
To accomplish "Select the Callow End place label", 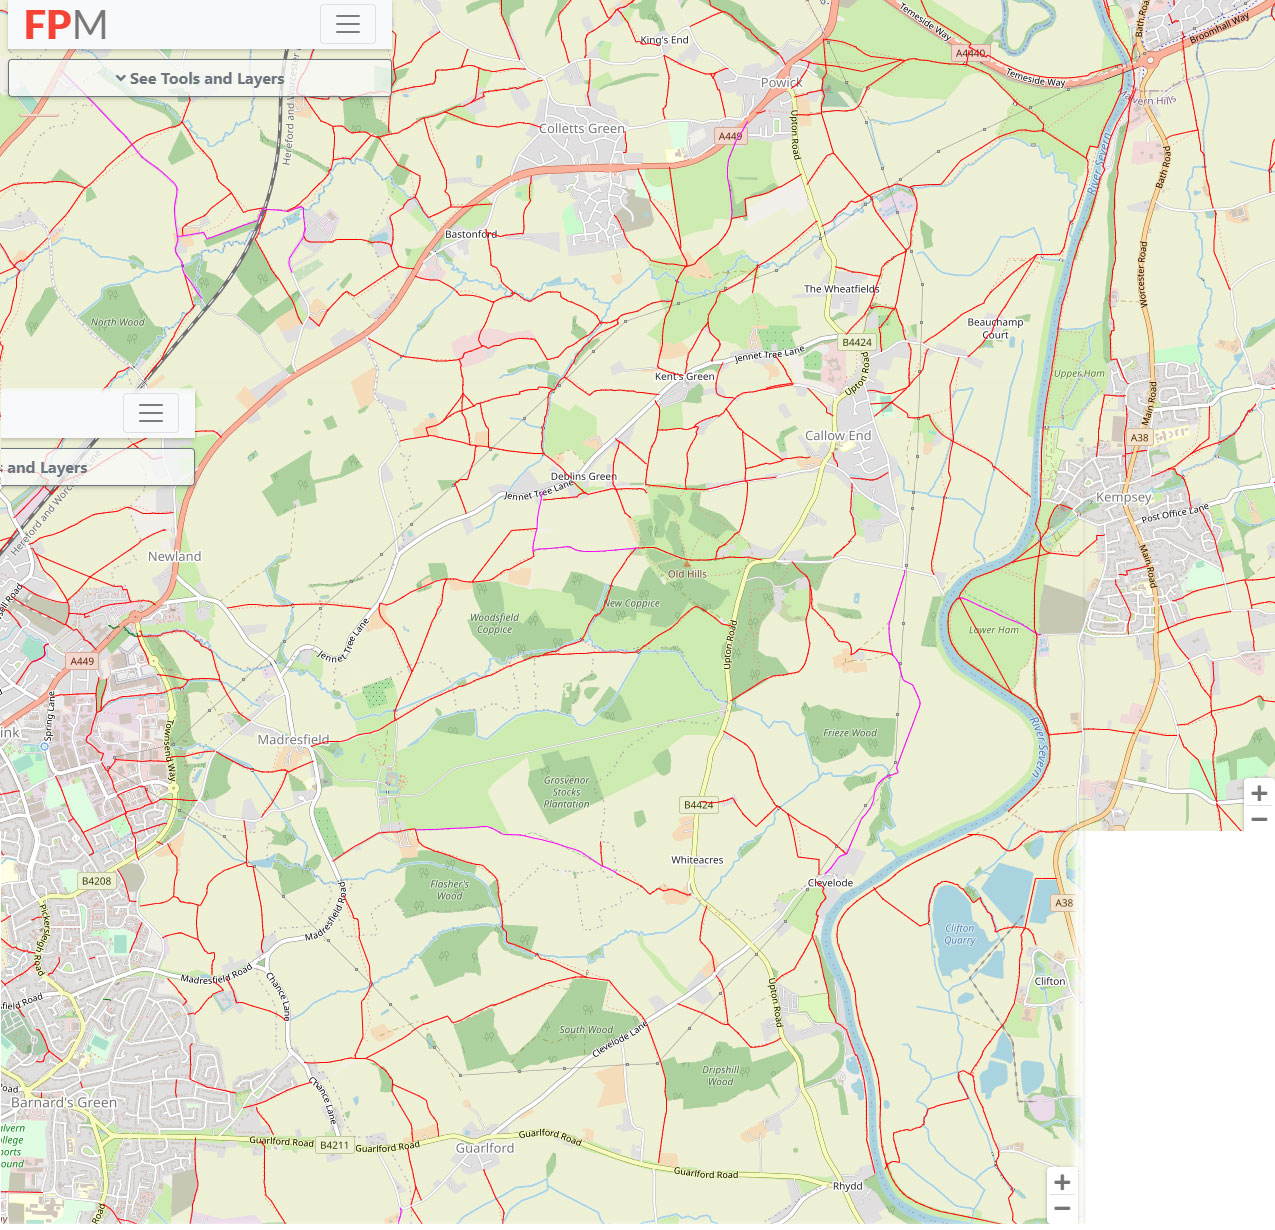I will (x=838, y=436).
